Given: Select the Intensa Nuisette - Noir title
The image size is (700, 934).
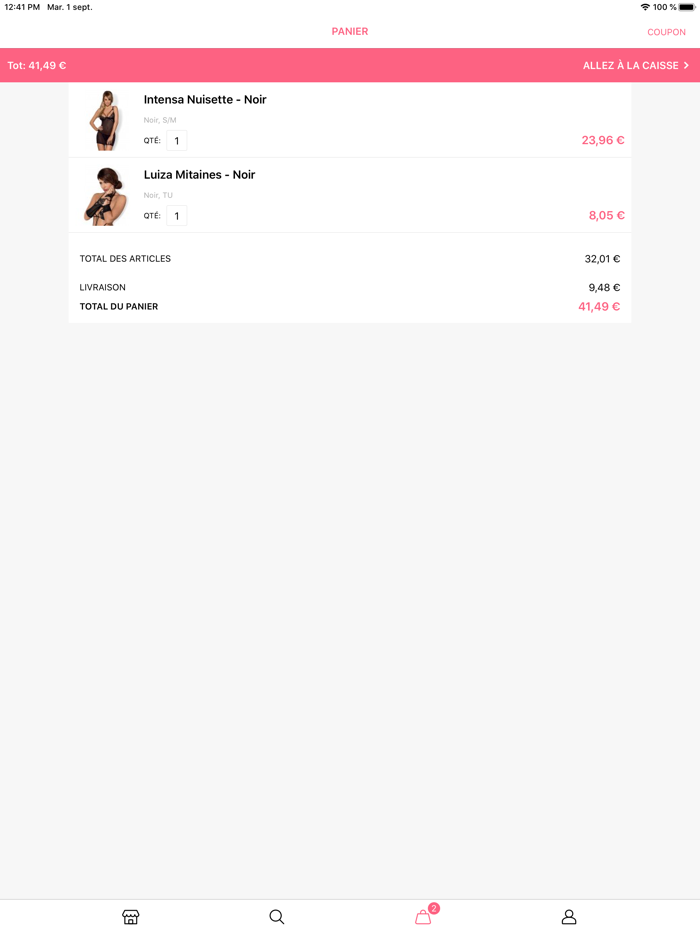Looking at the screenshot, I should [204, 99].
